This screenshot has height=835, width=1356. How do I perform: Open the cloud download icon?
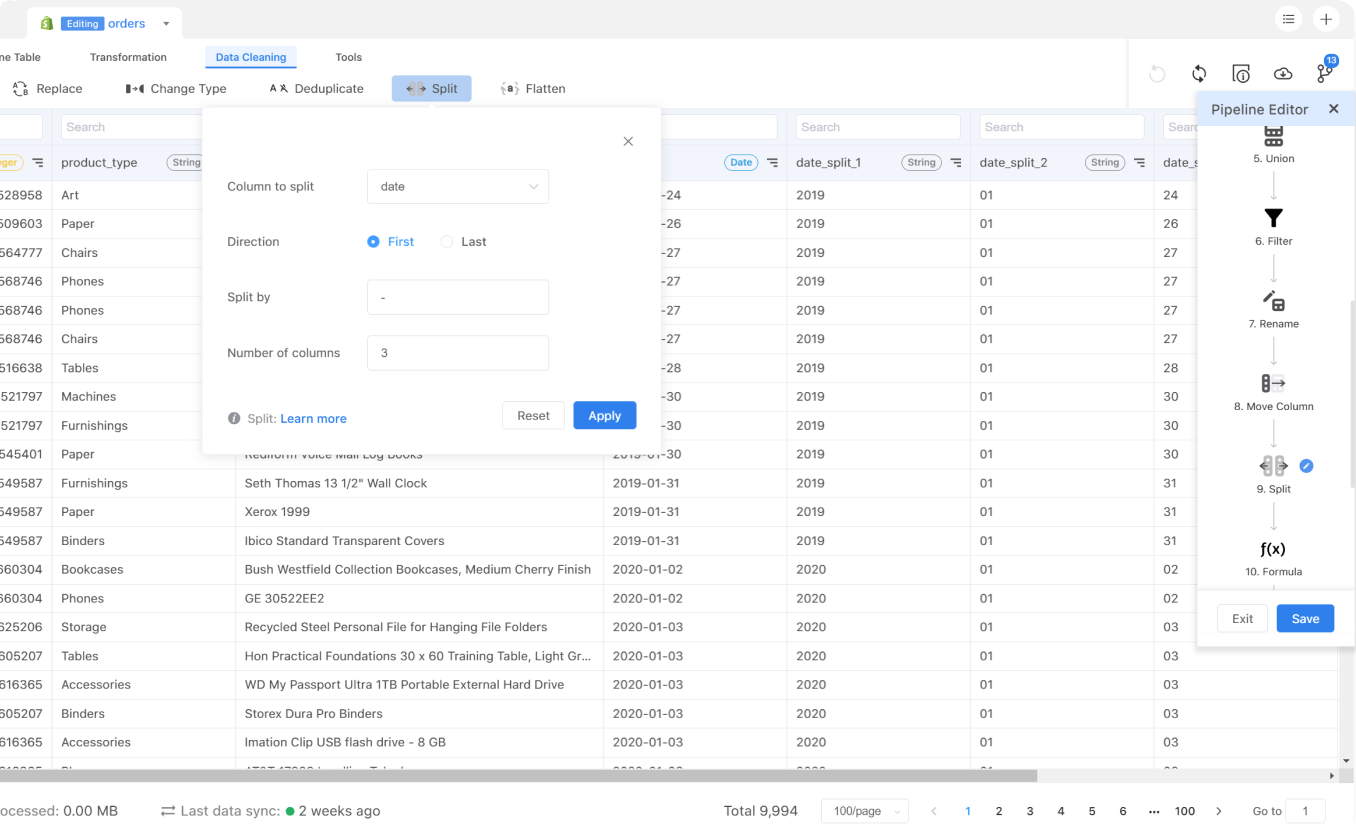1283,73
